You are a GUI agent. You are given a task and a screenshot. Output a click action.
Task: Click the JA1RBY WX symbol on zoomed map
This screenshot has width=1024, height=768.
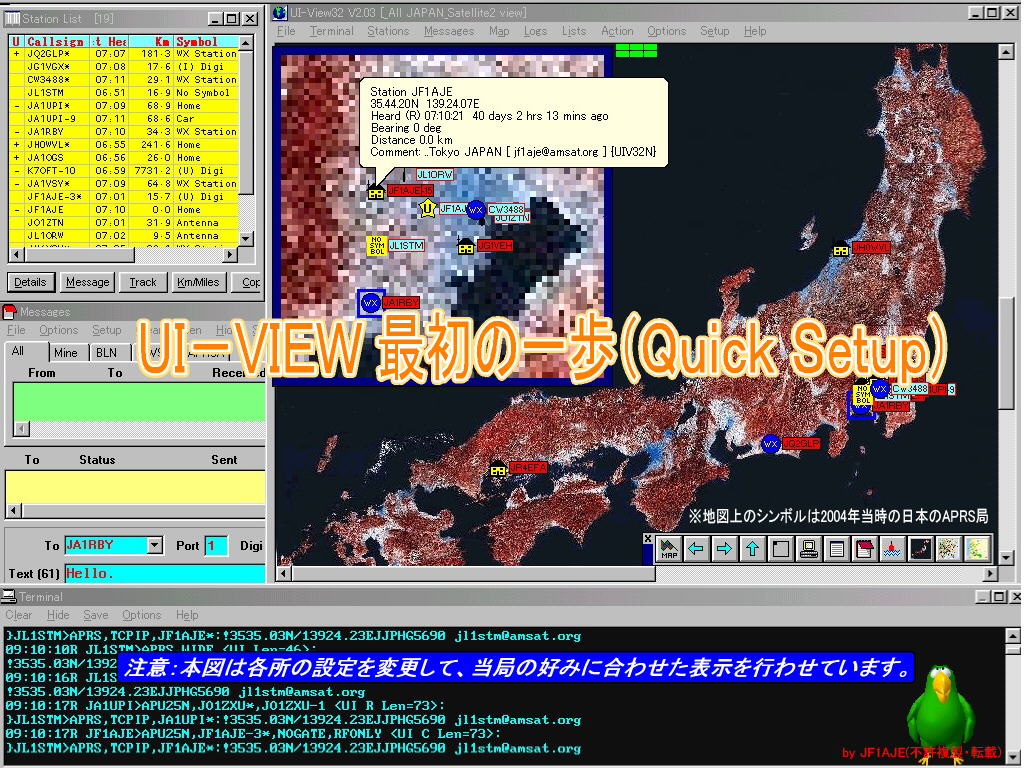[x=370, y=303]
